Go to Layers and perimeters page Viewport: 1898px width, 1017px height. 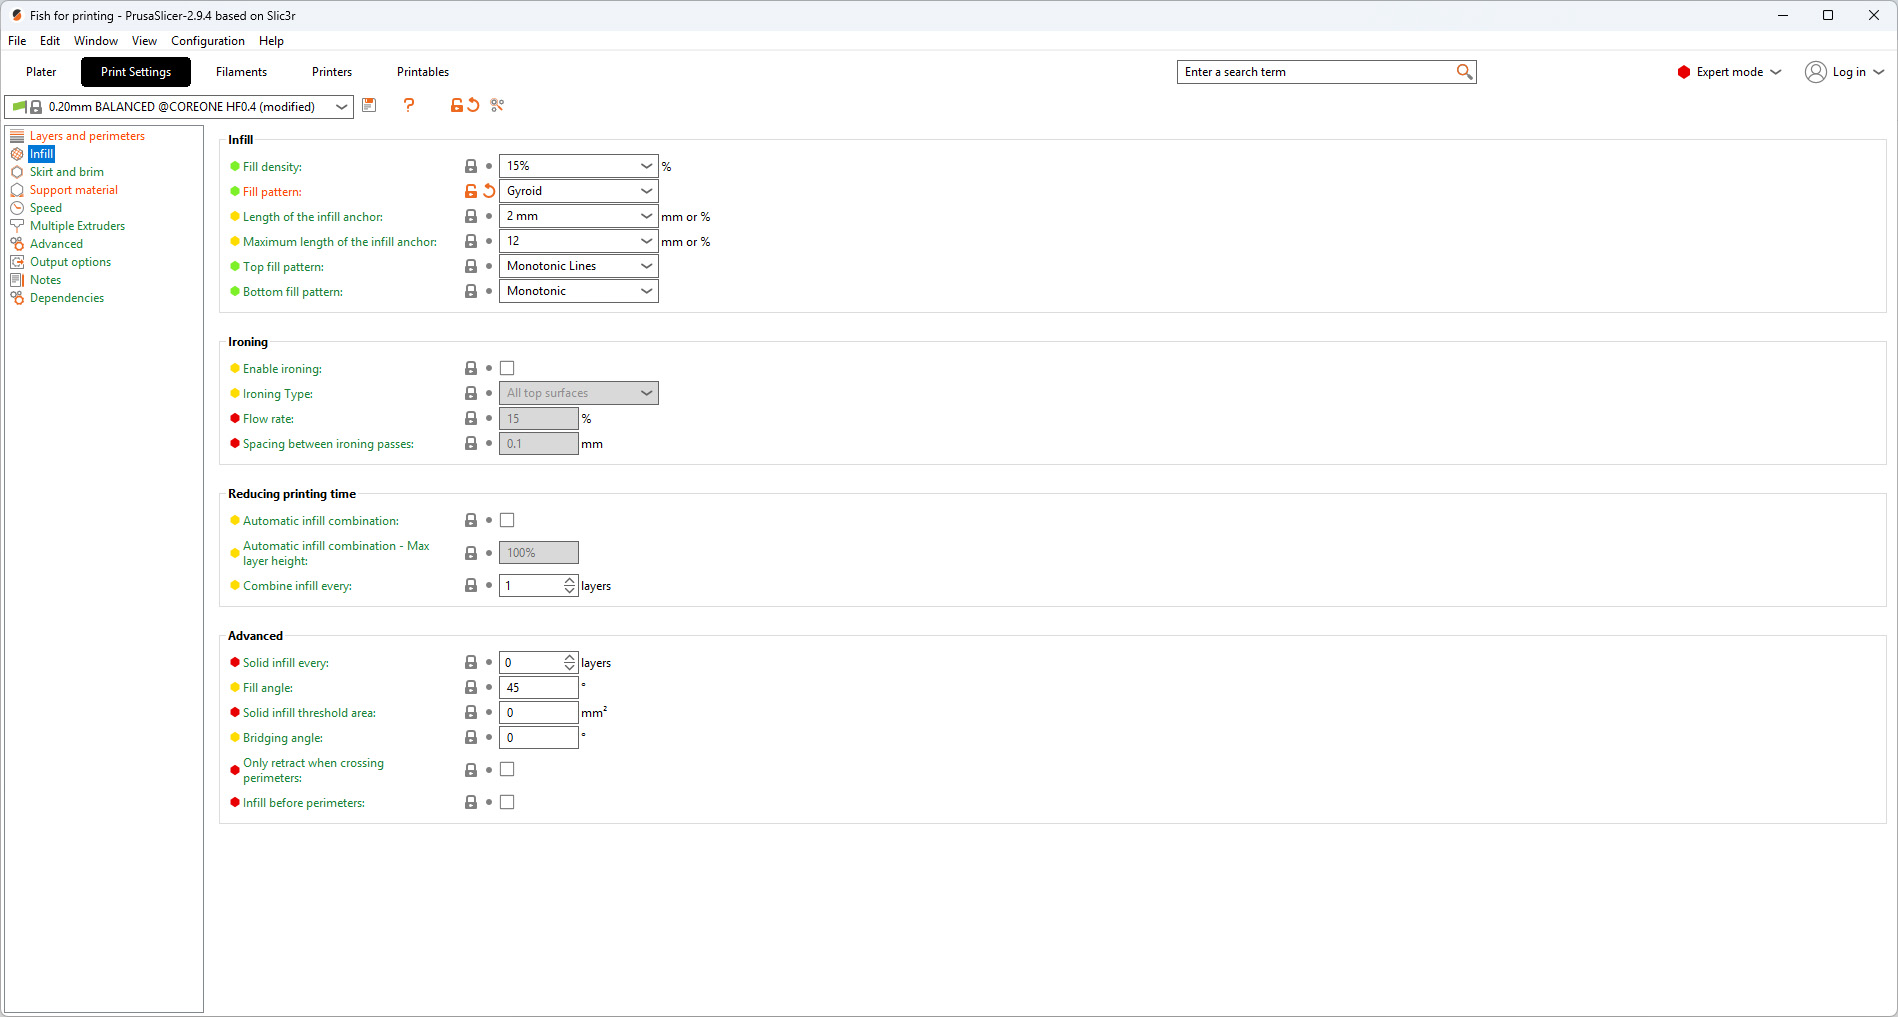87,136
